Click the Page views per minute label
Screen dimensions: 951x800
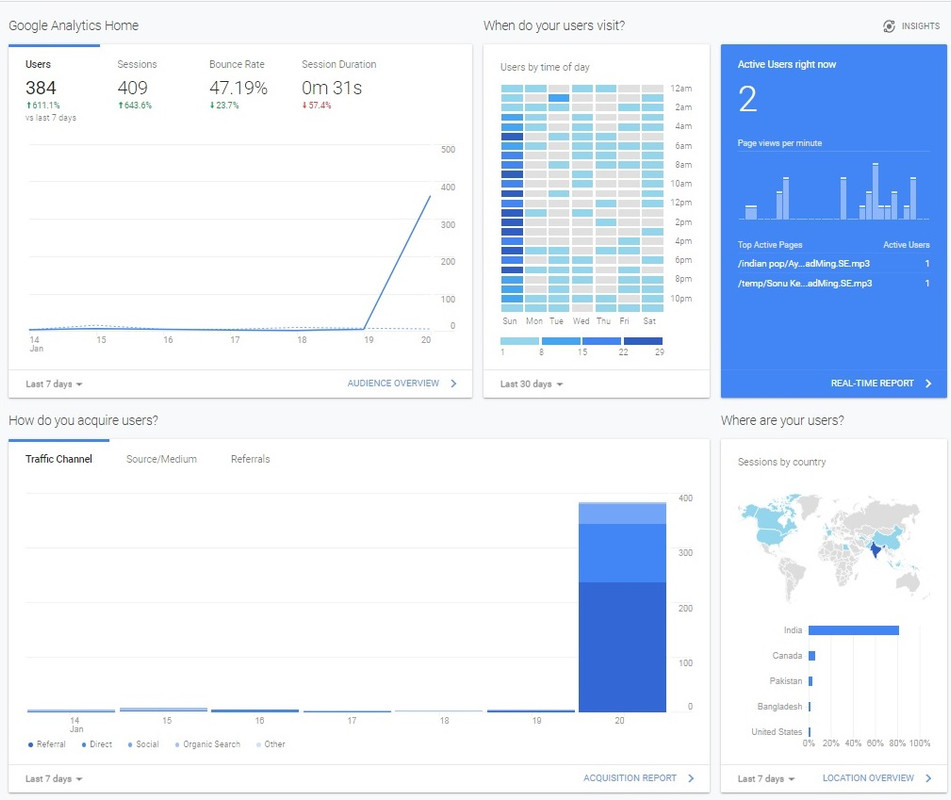pyautogui.click(x=780, y=143)
